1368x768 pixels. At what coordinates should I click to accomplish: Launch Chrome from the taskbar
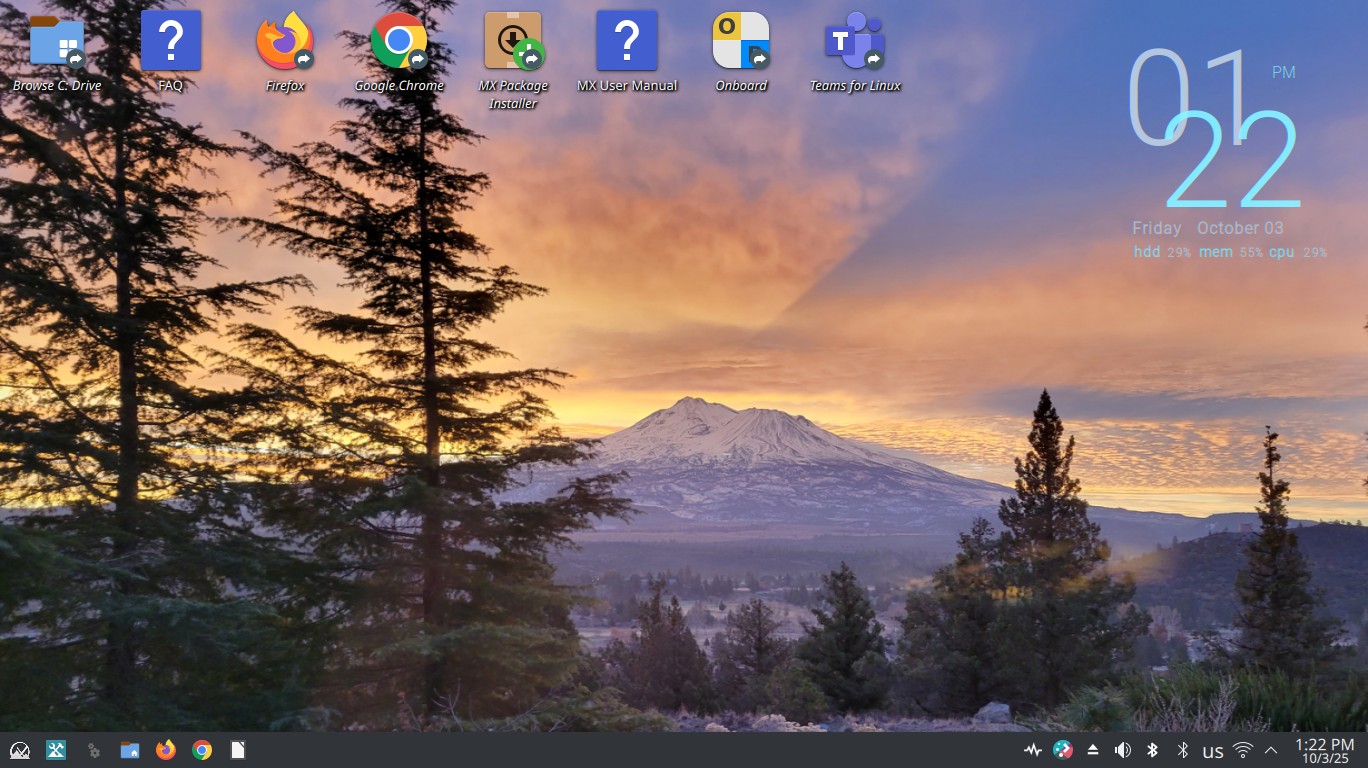[202, 750]
